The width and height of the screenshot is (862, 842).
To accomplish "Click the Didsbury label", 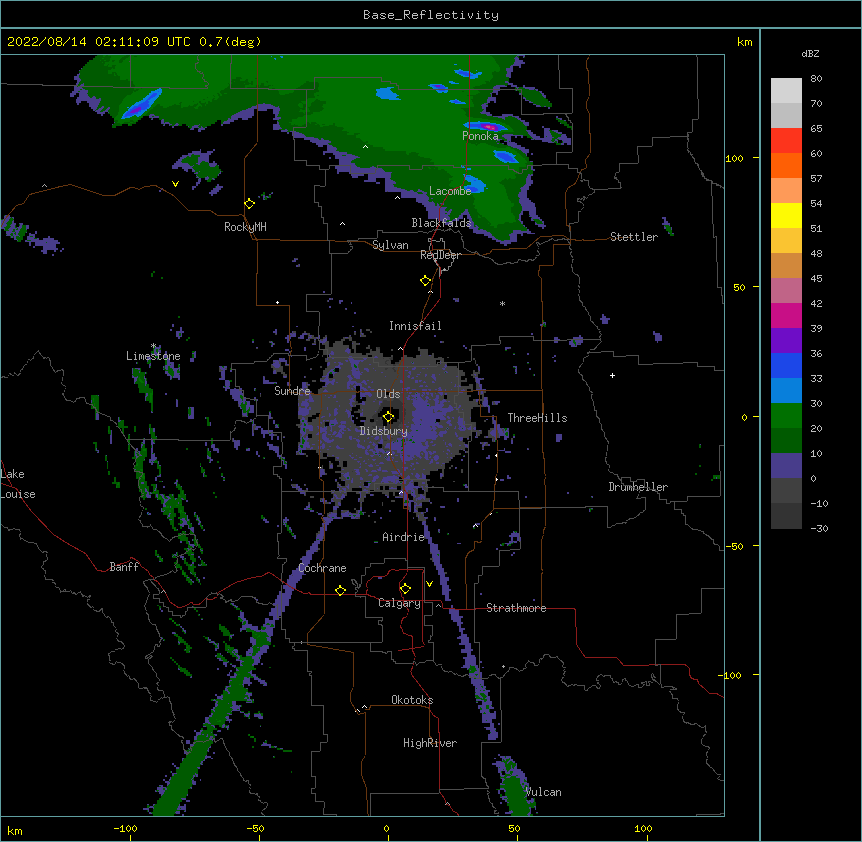I will [383, 431].
